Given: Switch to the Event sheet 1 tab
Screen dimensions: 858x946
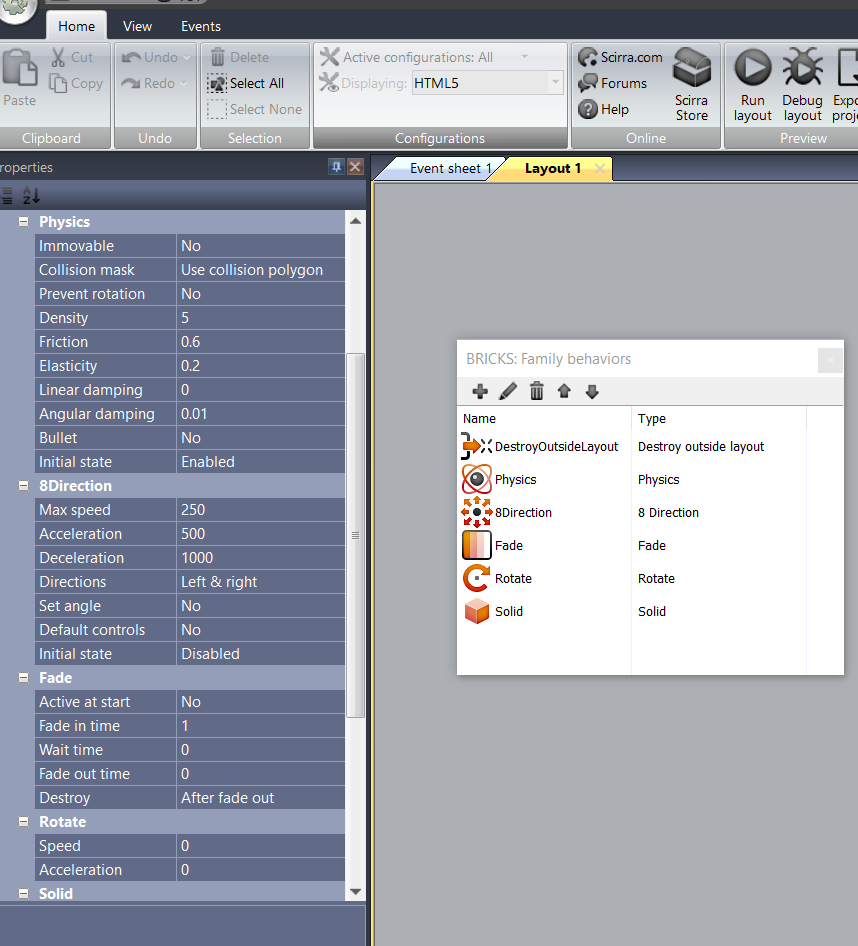Looking at the screenshot, I should pos(450,168).
